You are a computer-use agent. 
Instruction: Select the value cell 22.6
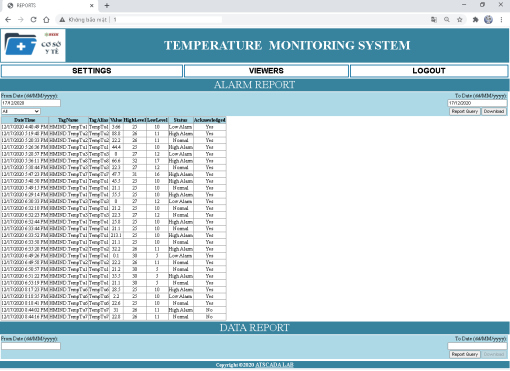(x=116, y=303)
